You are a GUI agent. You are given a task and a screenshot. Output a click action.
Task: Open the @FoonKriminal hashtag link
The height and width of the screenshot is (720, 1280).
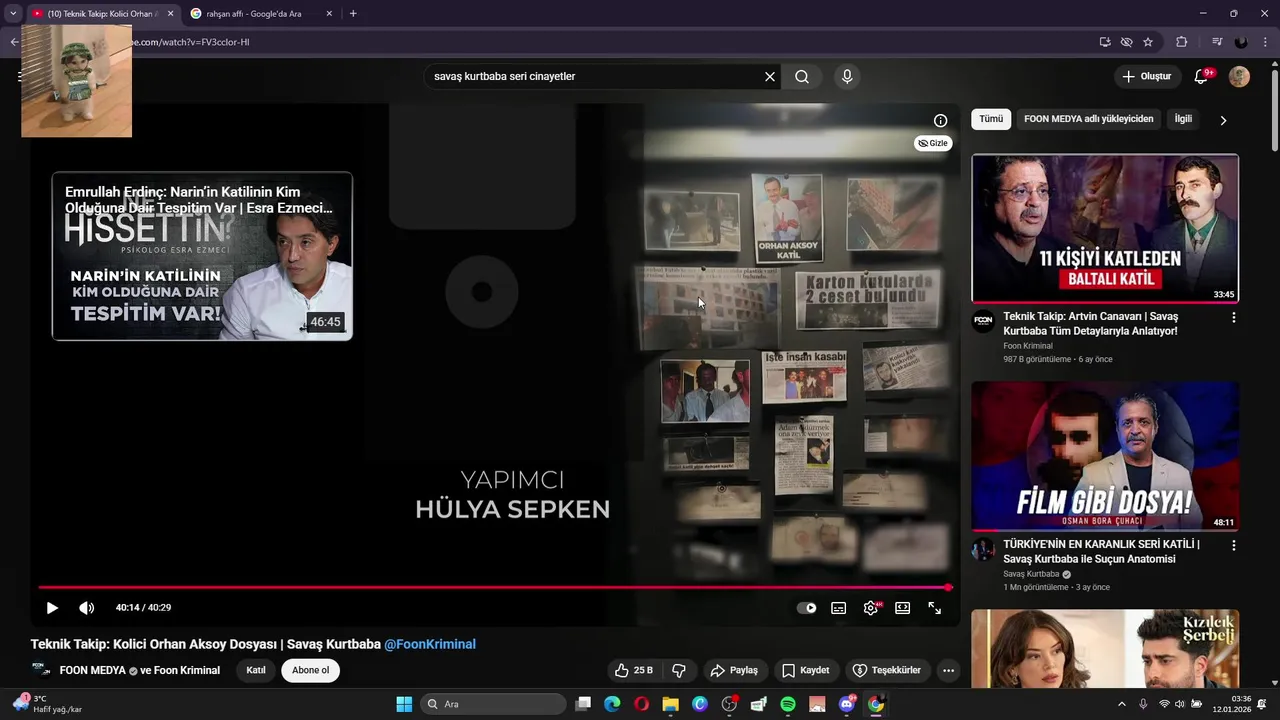point(430,644)
